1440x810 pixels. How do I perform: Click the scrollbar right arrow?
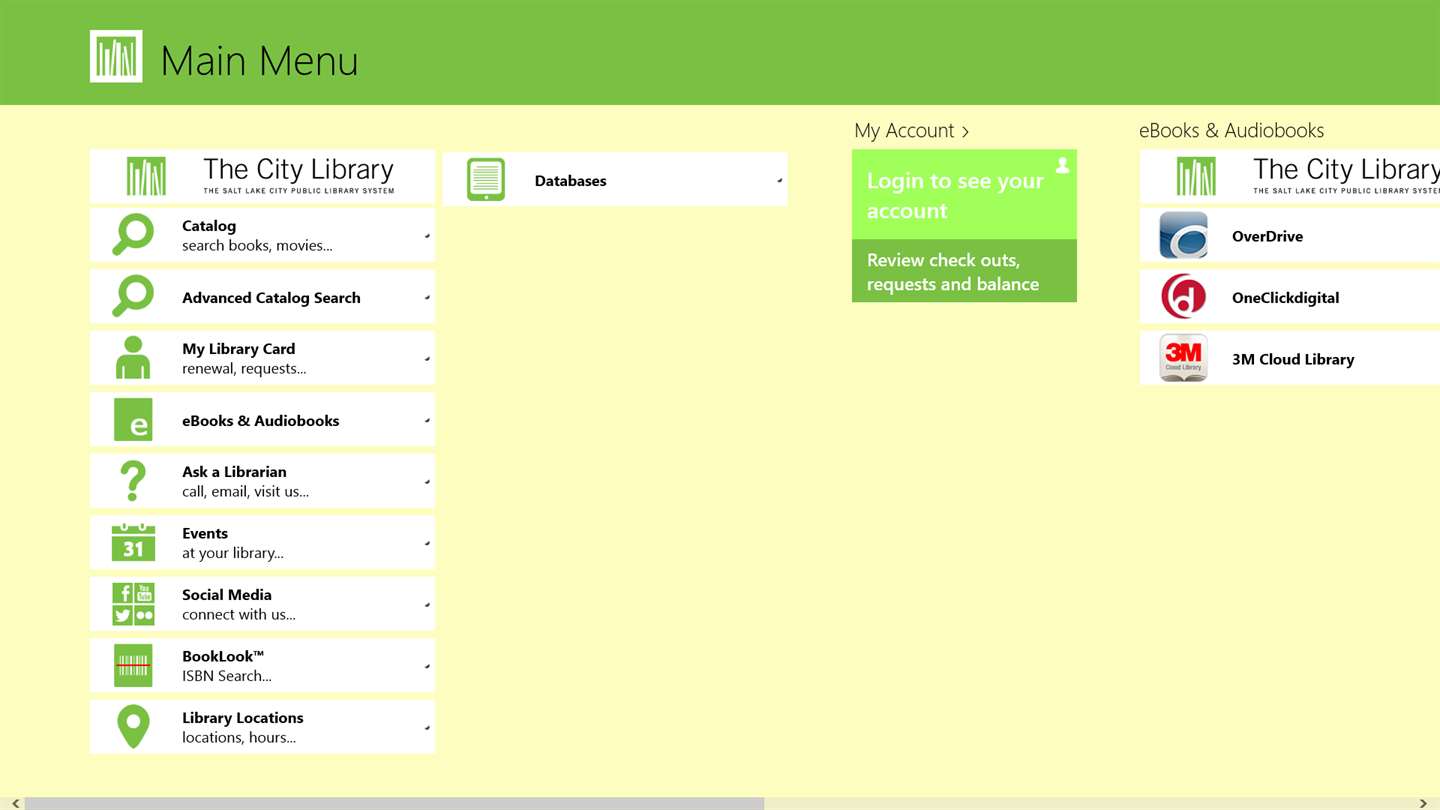tap(1423, 803)
